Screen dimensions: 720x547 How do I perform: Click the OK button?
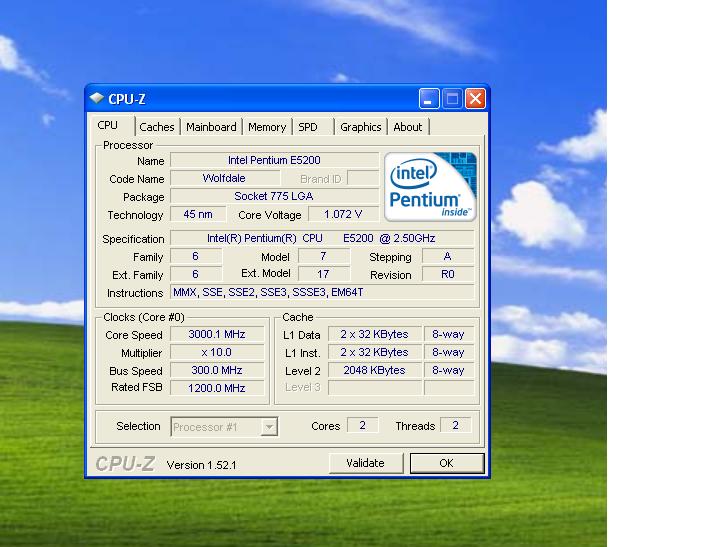[447, 463]
